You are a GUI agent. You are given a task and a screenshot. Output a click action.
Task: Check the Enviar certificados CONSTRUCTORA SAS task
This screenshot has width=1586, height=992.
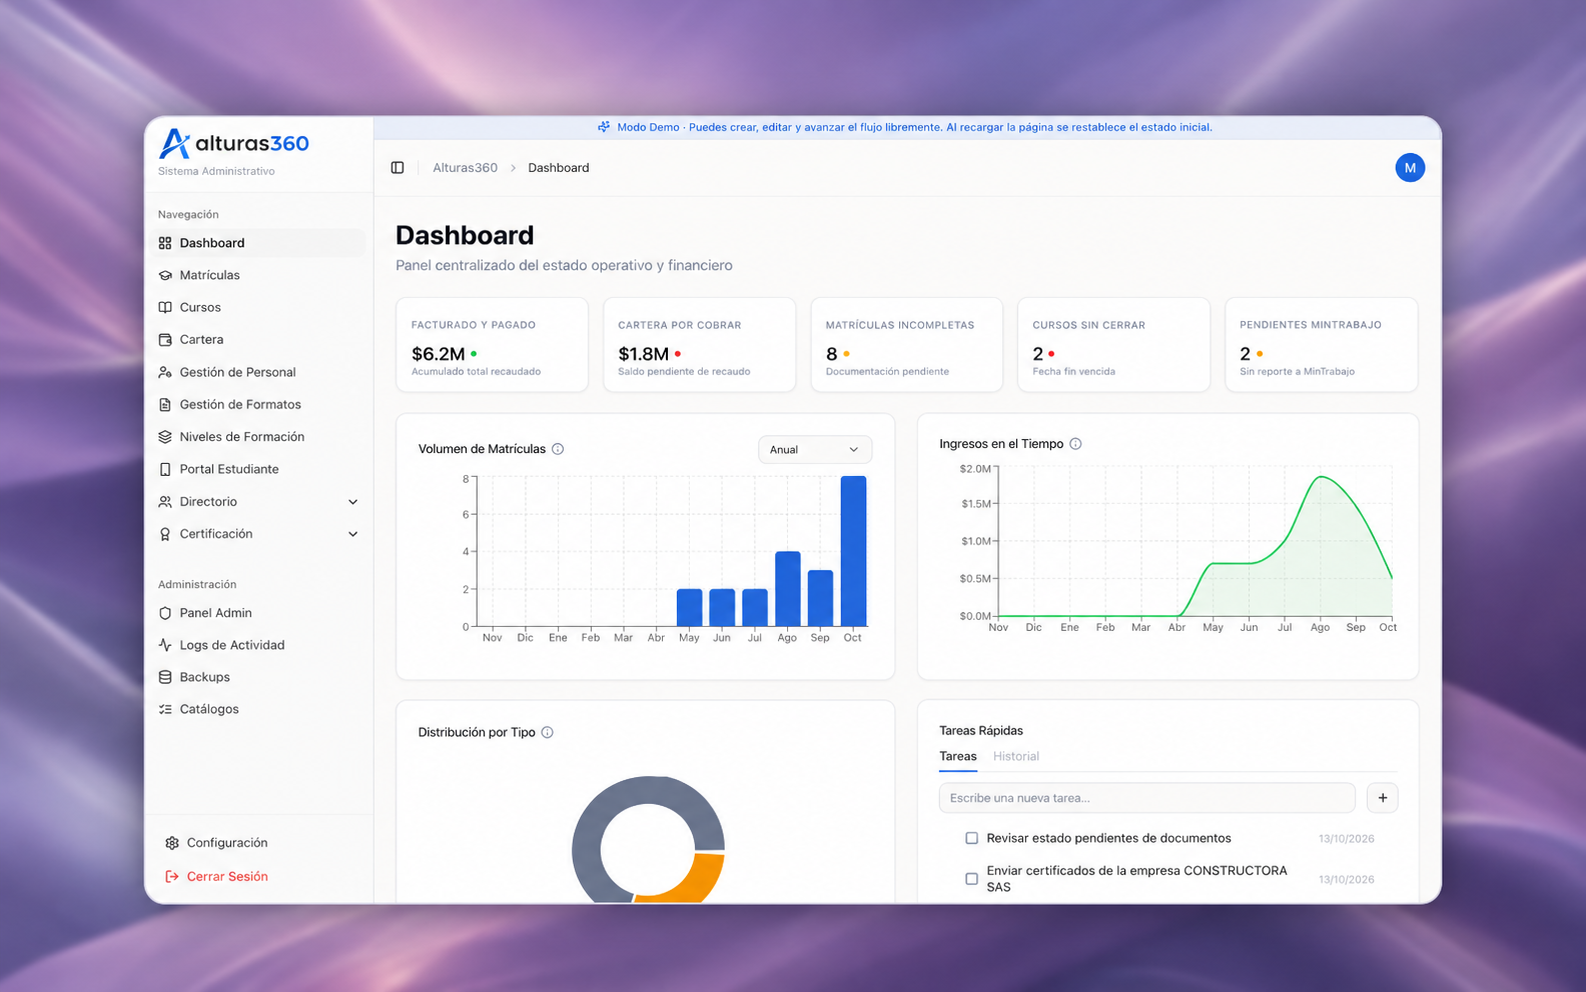971,879
